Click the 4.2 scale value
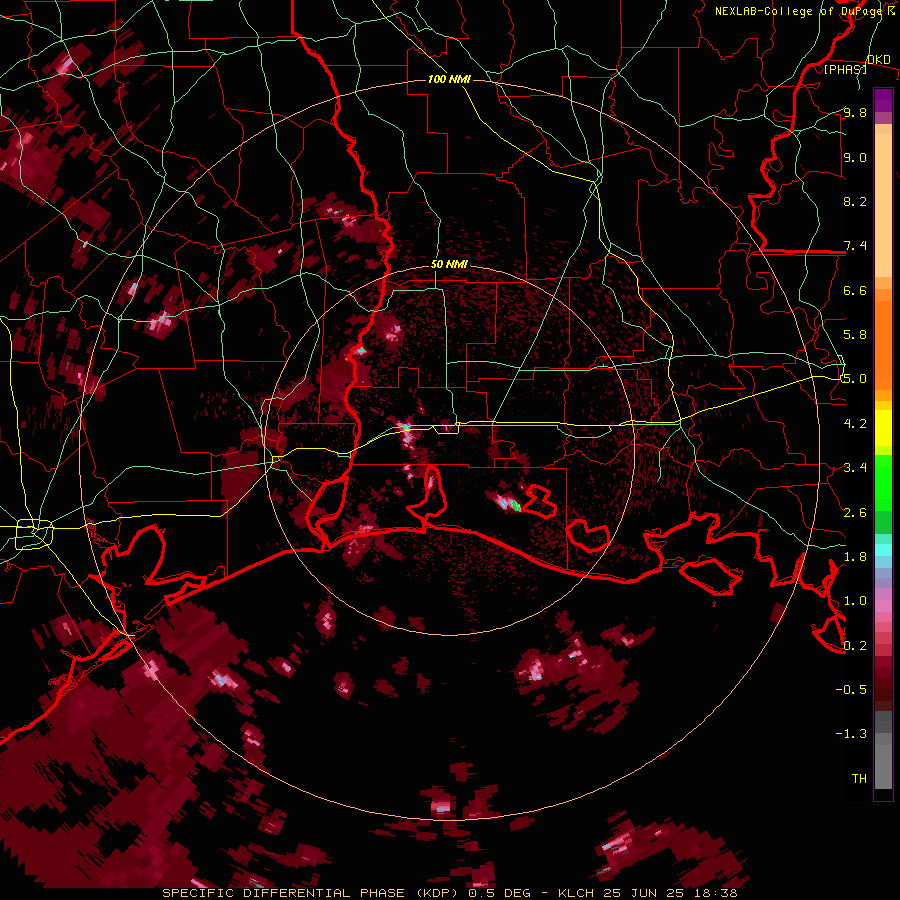 (855, 424)
